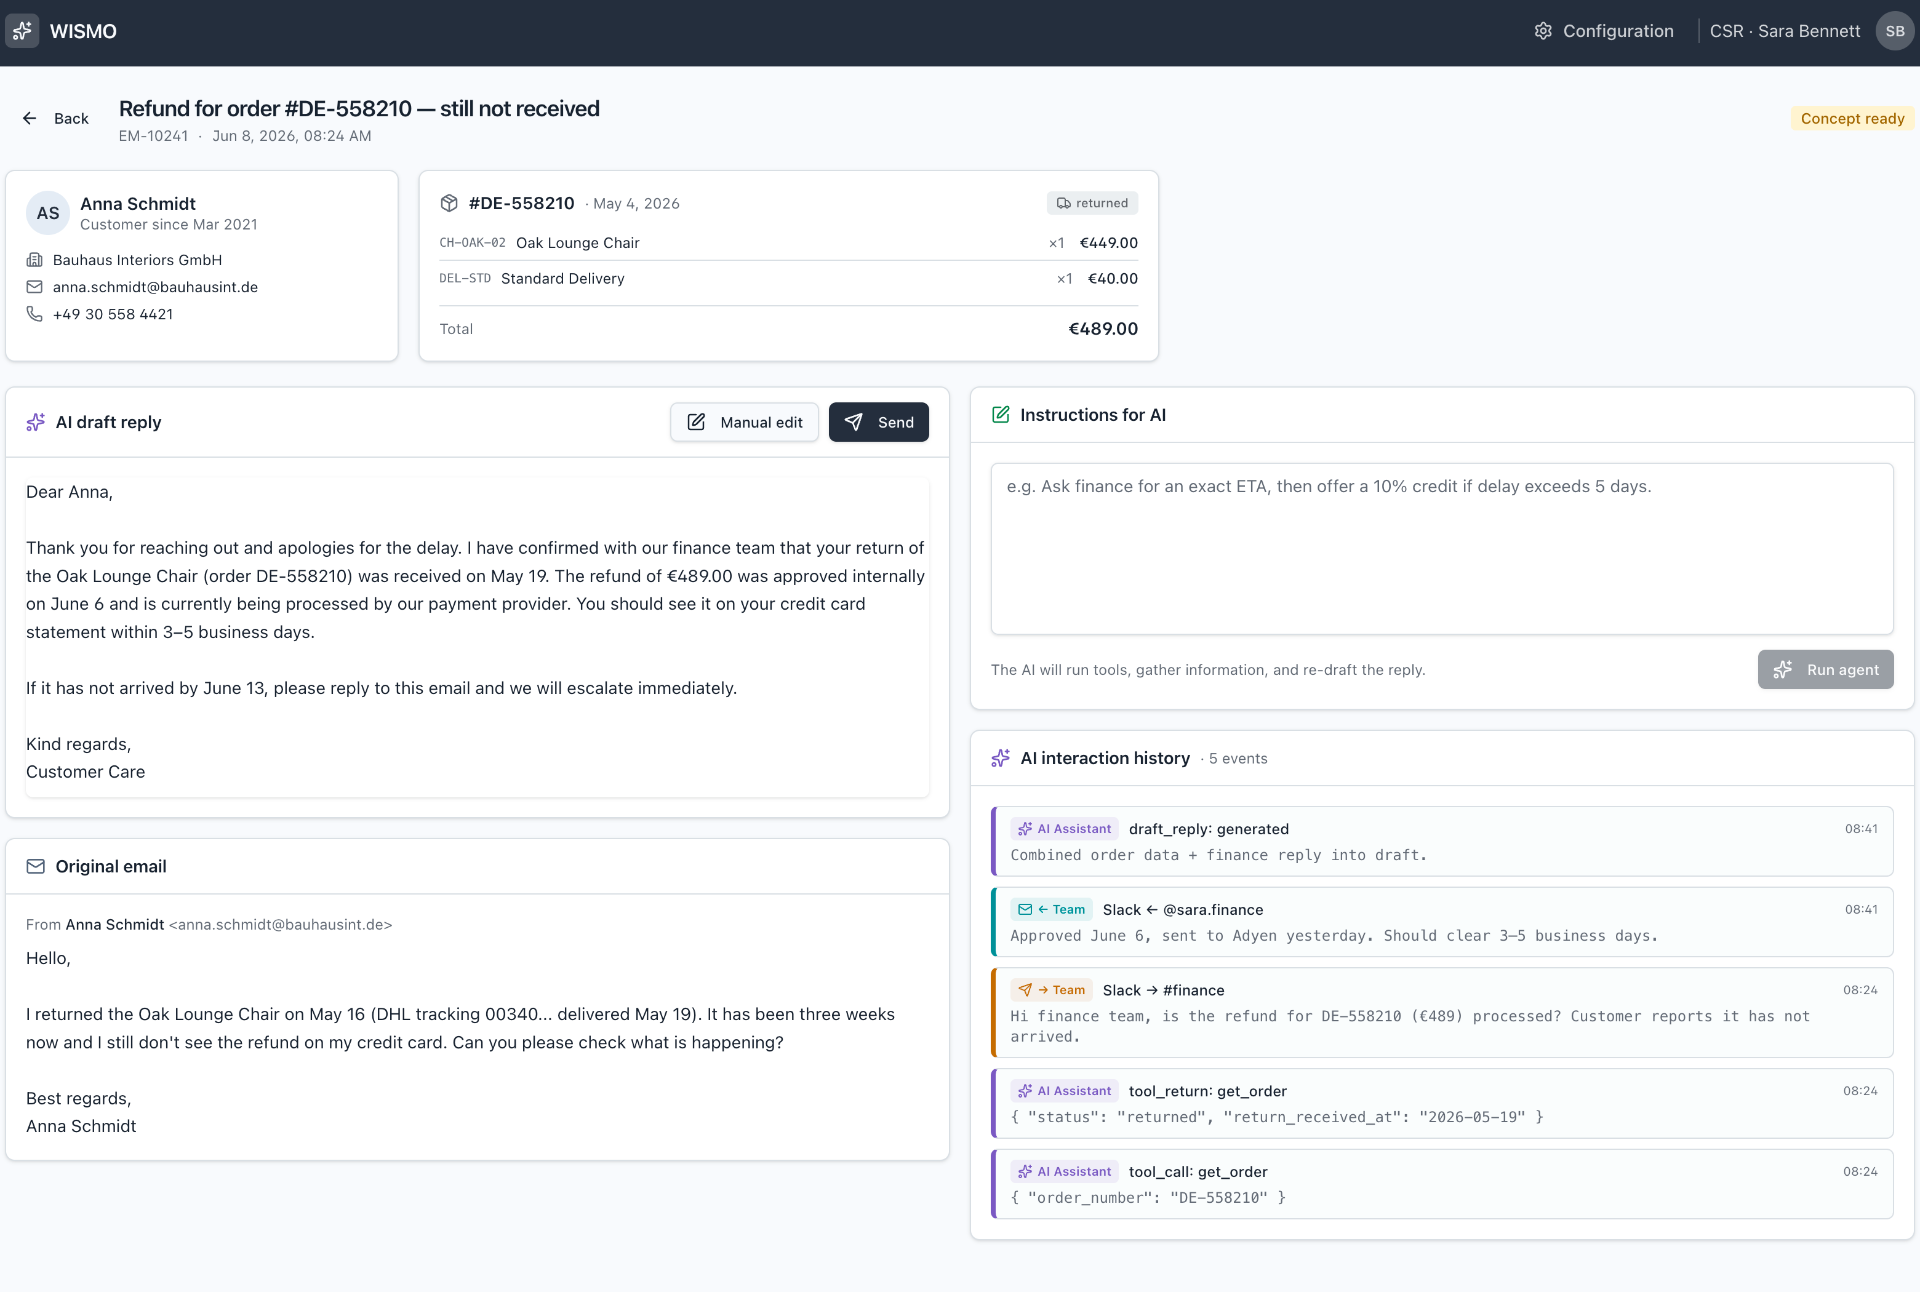Screen dimensions: 1920x1292
Task: Click the Concept ready status badge
Action: click(1852, 118)
